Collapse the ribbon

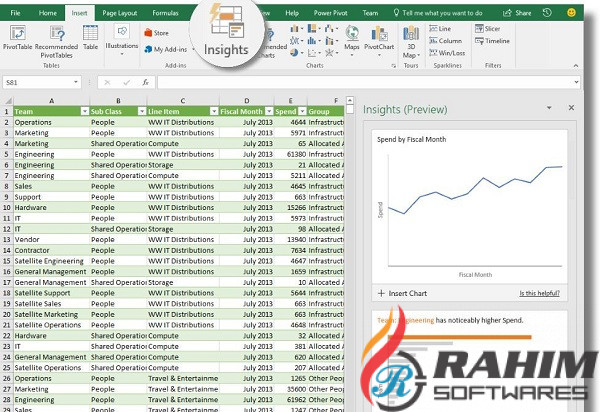pyautogui.click(x=576, y=66)
